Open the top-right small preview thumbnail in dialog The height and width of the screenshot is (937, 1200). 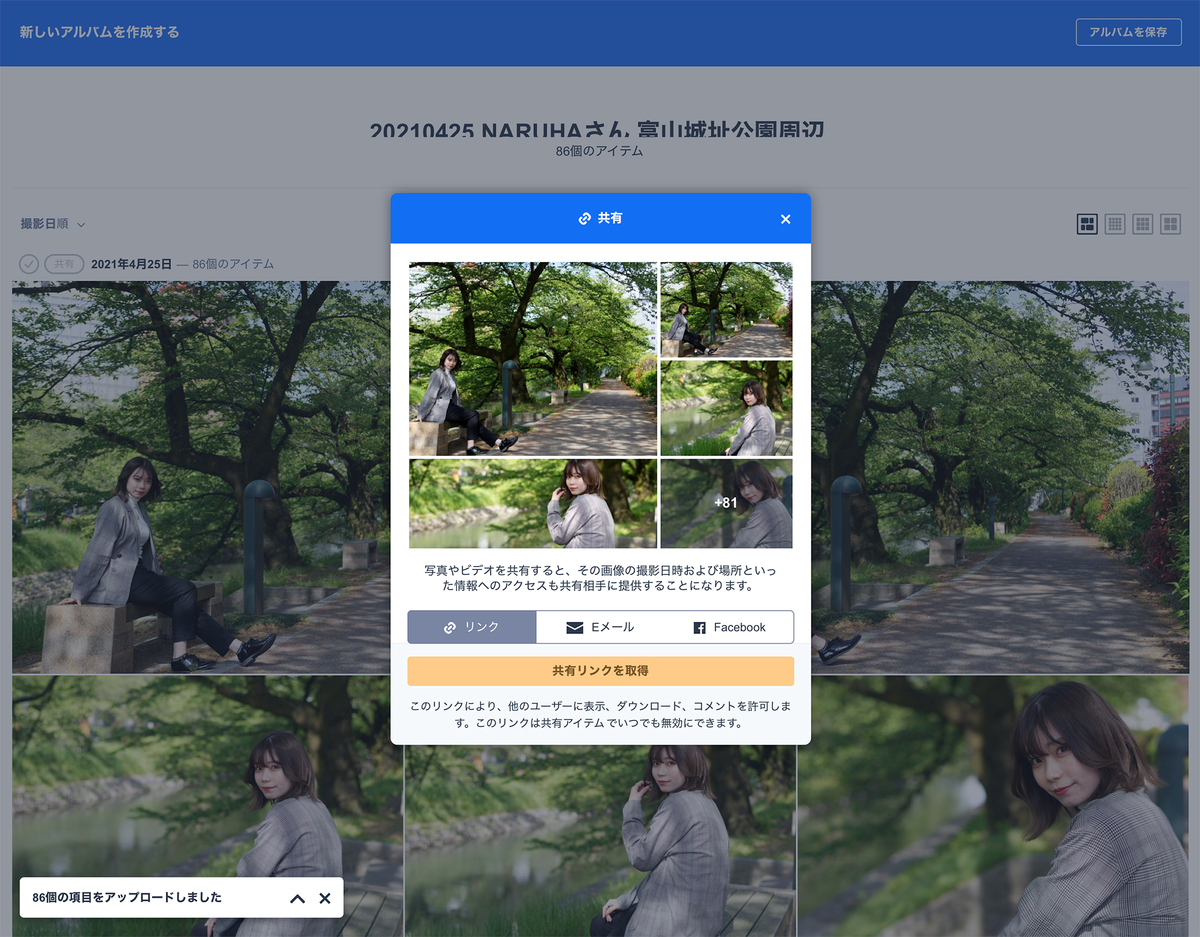click(726, 310)
